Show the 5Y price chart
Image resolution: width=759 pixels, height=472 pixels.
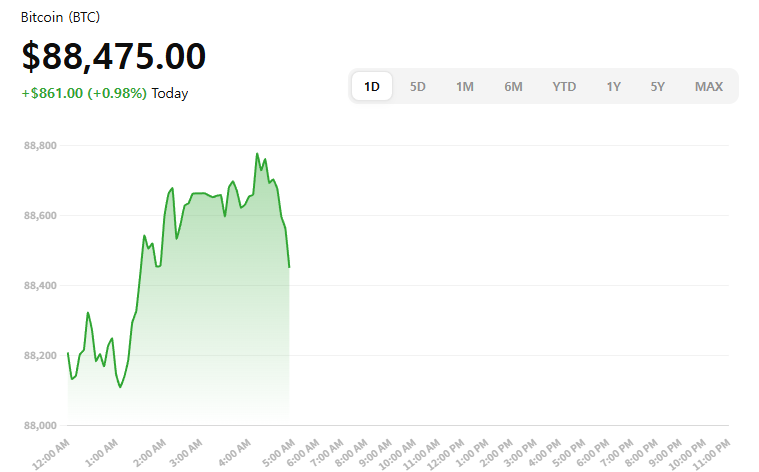pyautogui.click(x=657, y=86)
